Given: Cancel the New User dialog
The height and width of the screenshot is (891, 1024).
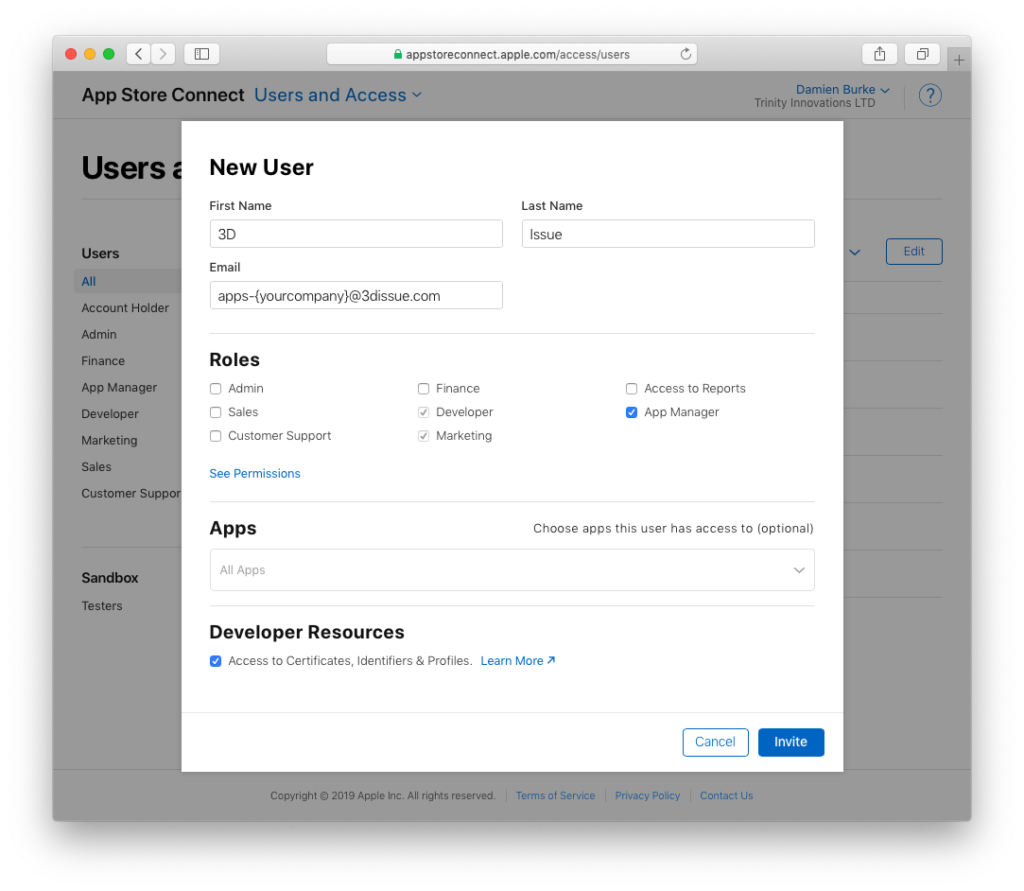Looking at the screenshot, I should [715, 742].
